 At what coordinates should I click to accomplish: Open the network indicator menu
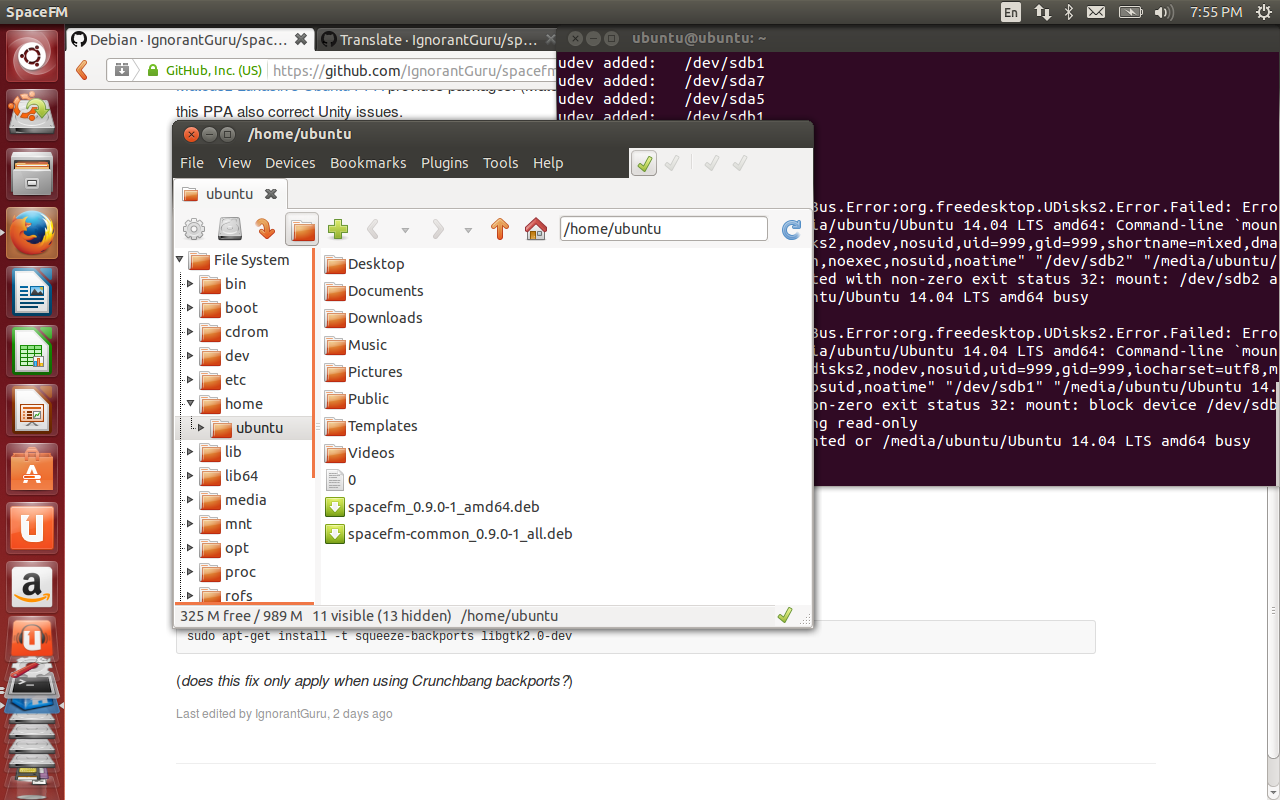coord(1043,12)
